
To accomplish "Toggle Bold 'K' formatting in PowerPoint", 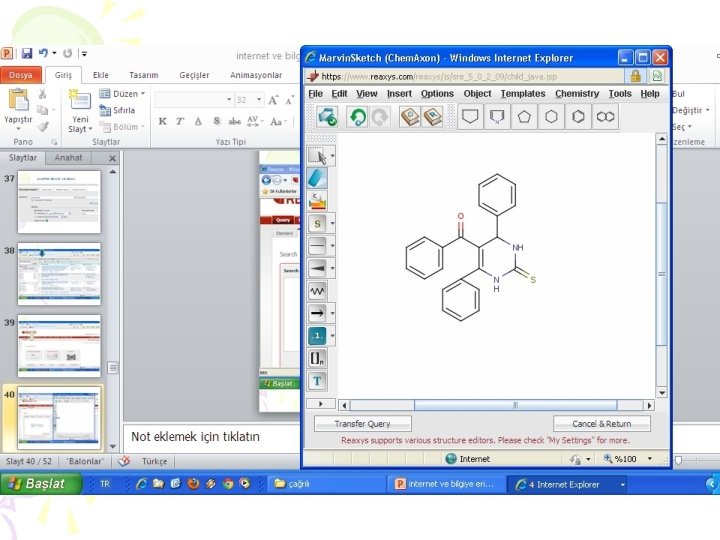I will point(162,121).
